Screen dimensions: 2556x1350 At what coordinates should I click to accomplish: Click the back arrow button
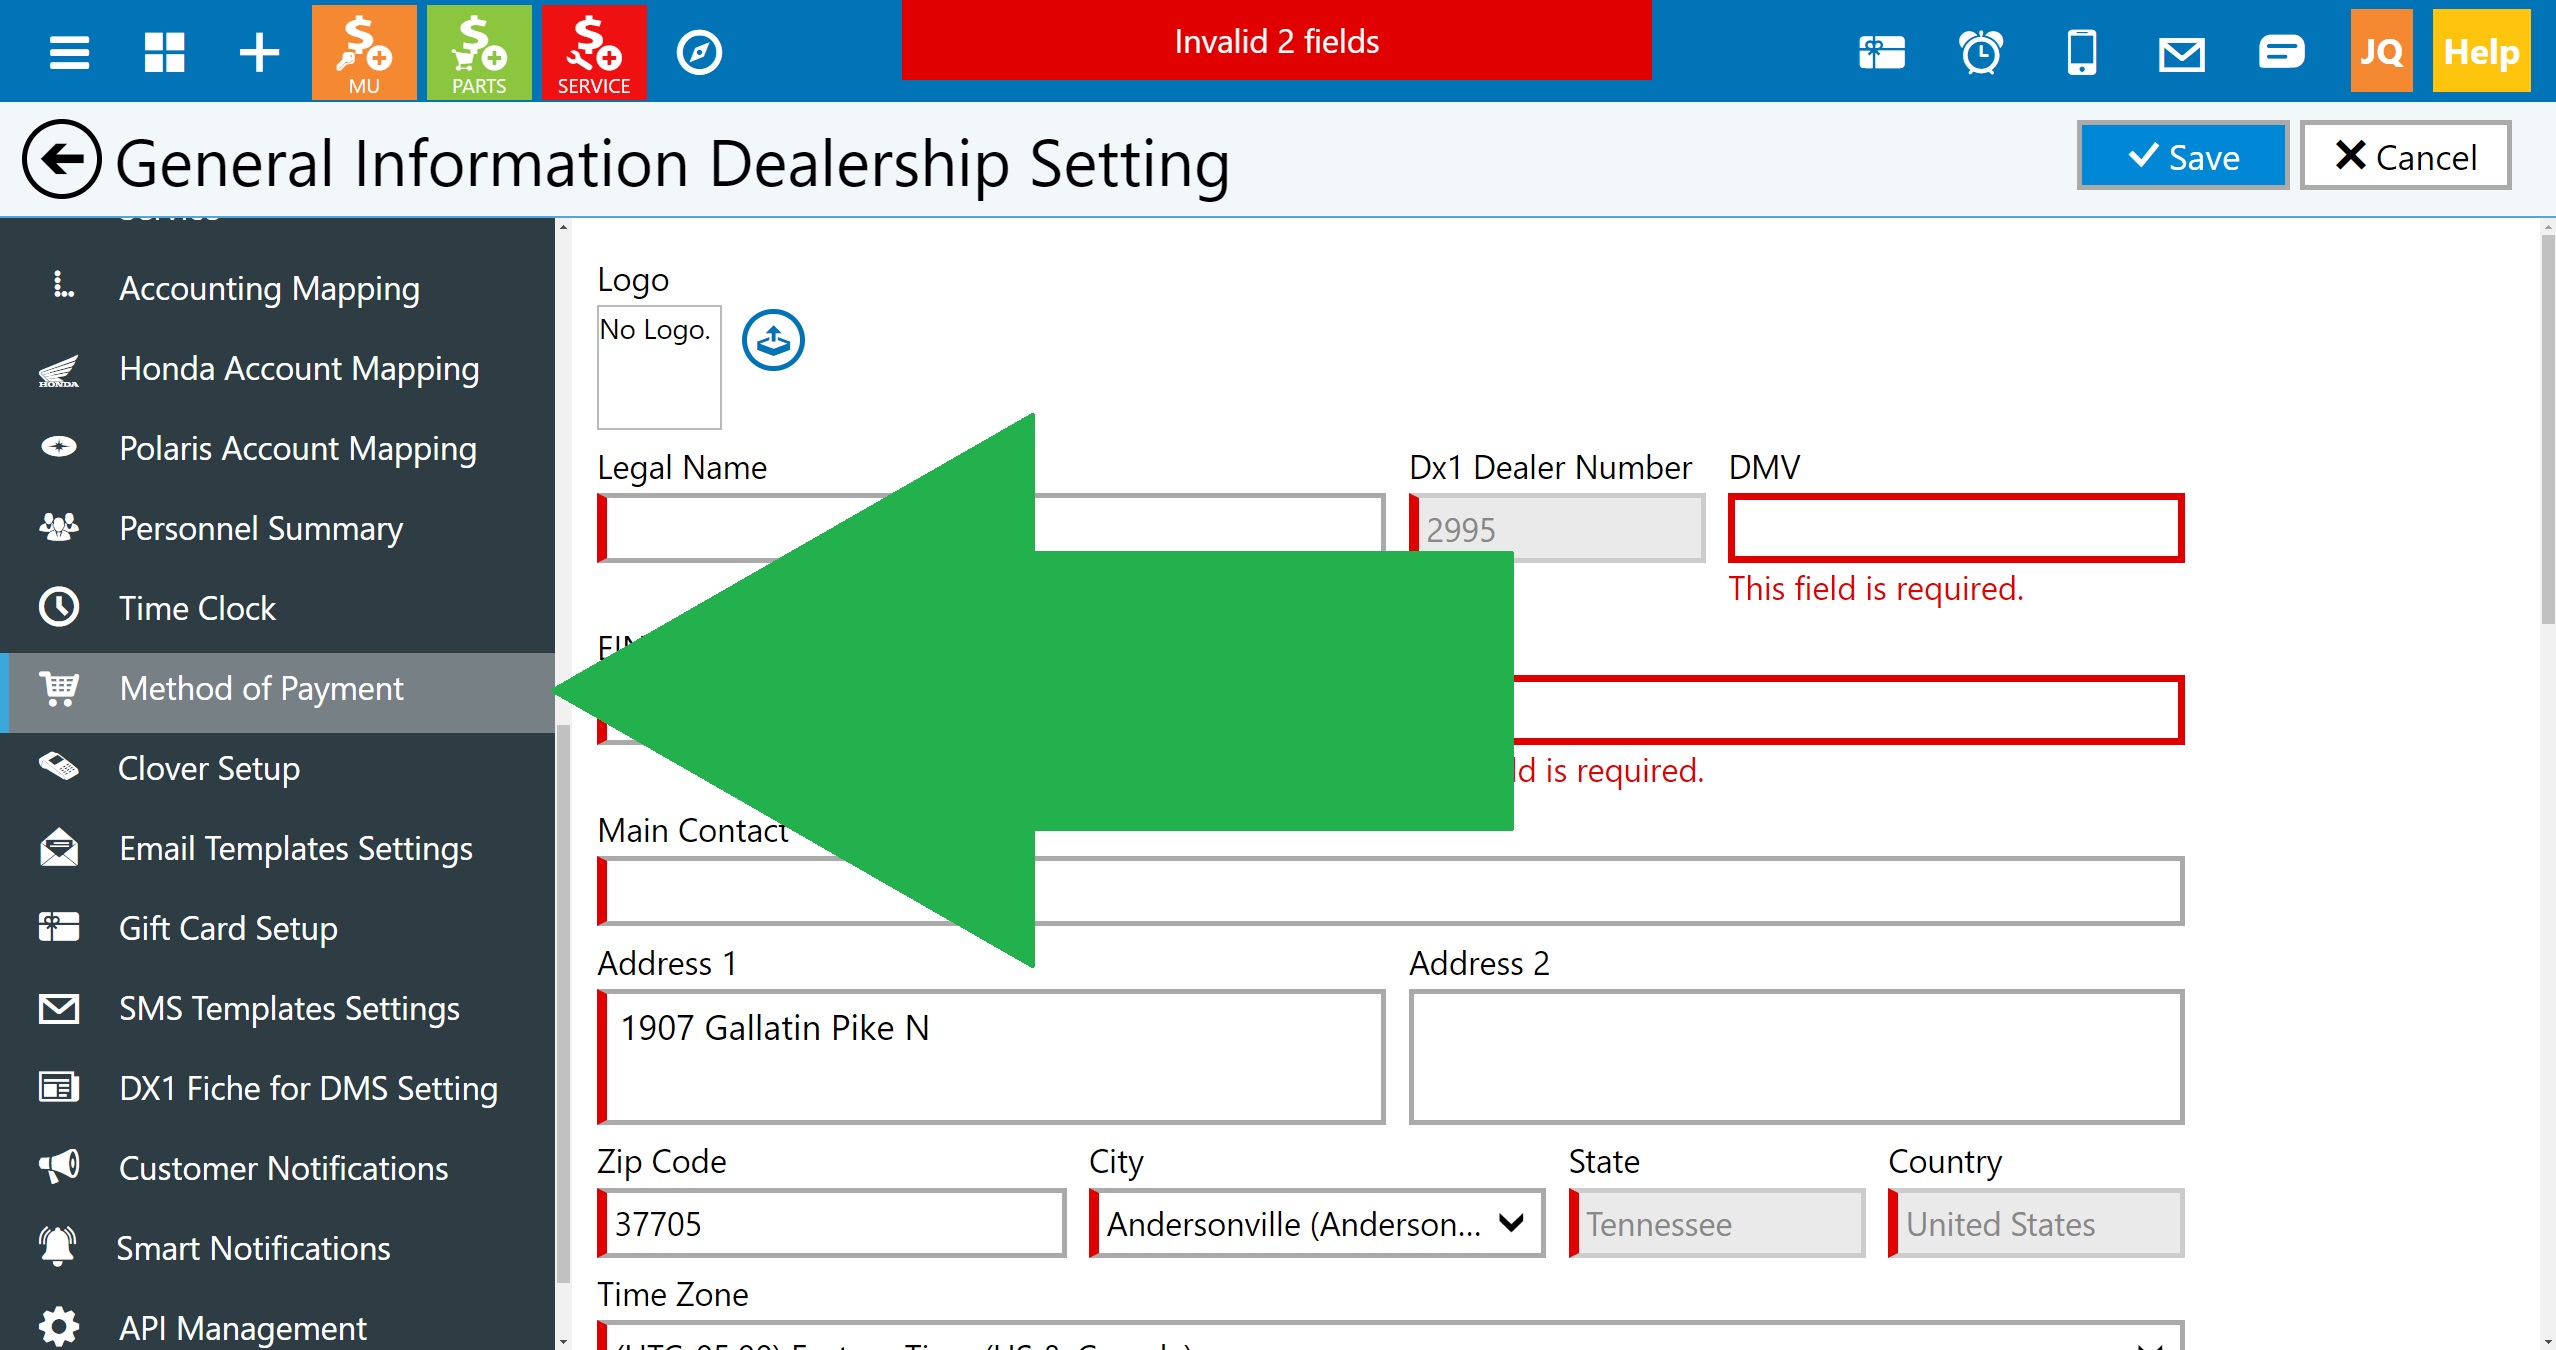[x=61, y=160]
